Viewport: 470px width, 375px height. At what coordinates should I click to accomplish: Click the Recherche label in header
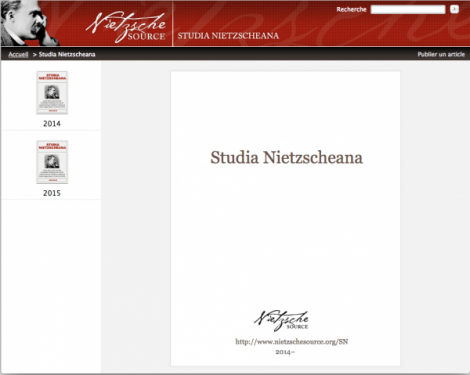[x=351, y=10]
